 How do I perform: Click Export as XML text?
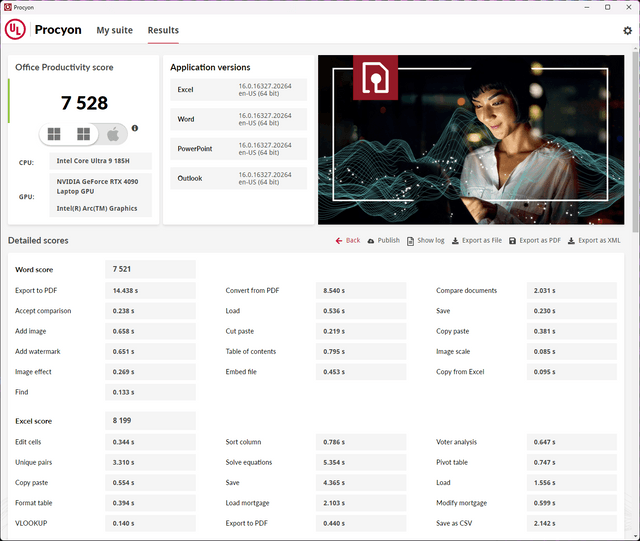(599, 240)
